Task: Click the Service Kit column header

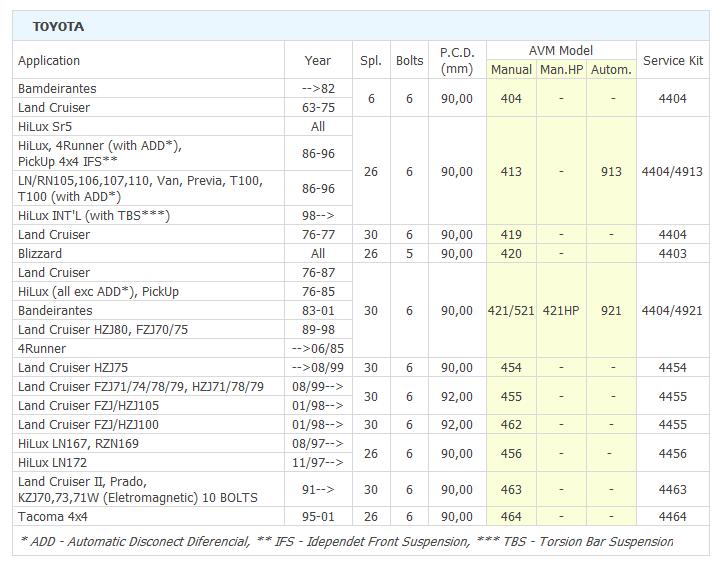Action: tap(672, 61)
